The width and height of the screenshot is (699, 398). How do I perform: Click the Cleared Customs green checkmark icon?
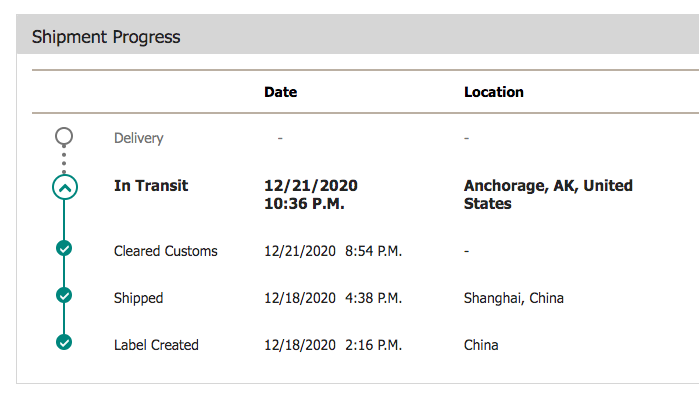64,248
